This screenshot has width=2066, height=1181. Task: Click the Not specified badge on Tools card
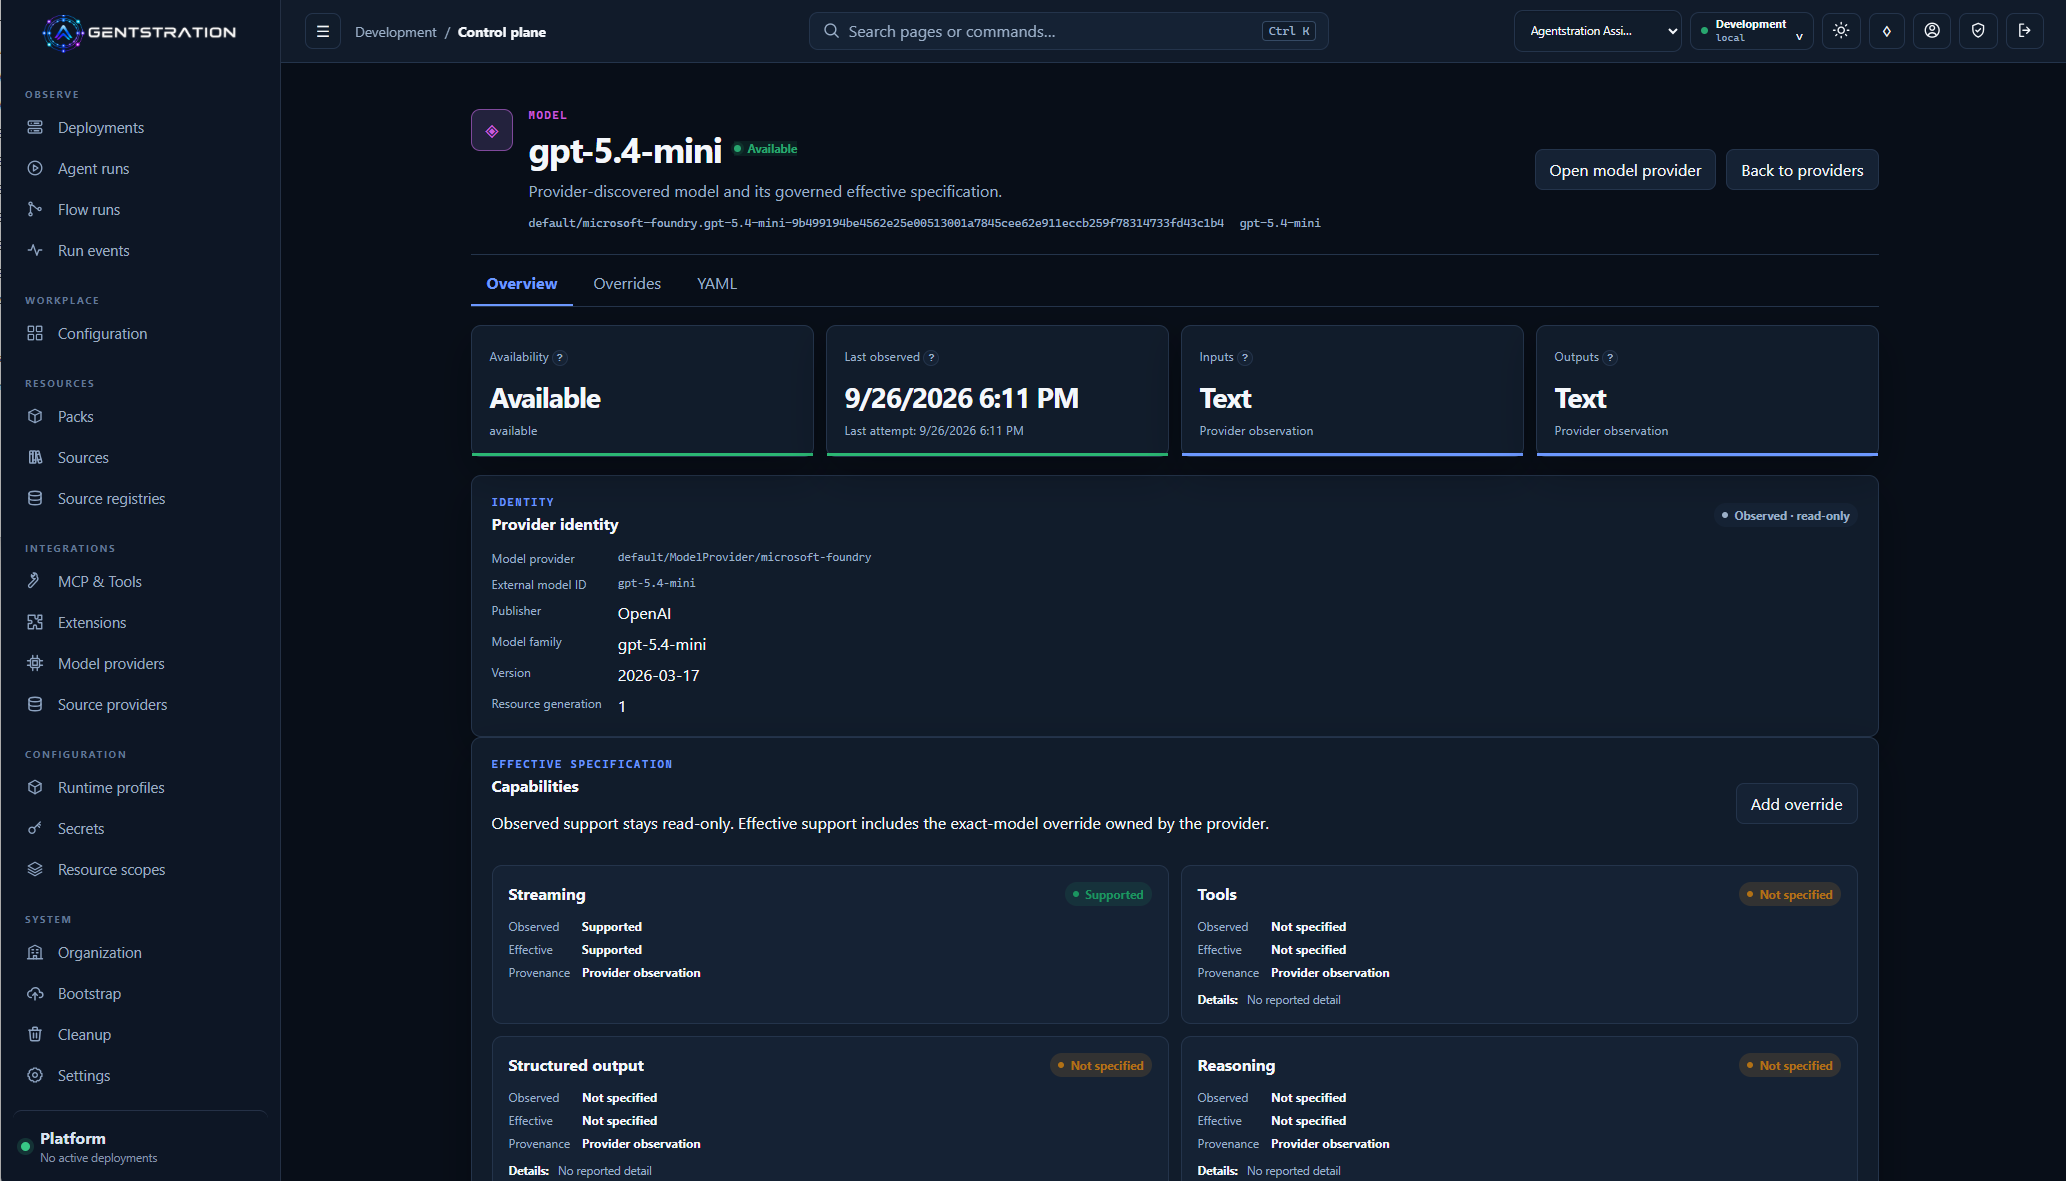click(1790, 895)
